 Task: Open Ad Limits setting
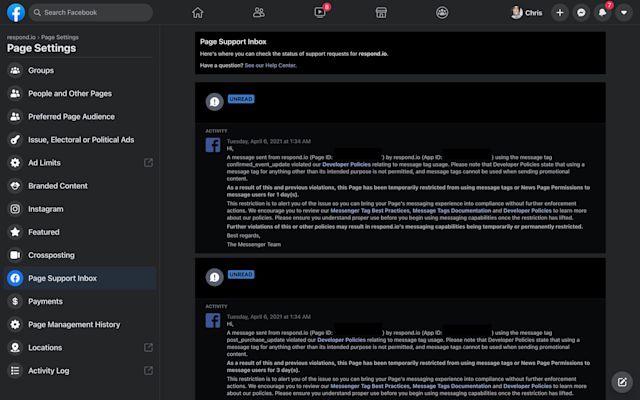[x=80, y=163]
